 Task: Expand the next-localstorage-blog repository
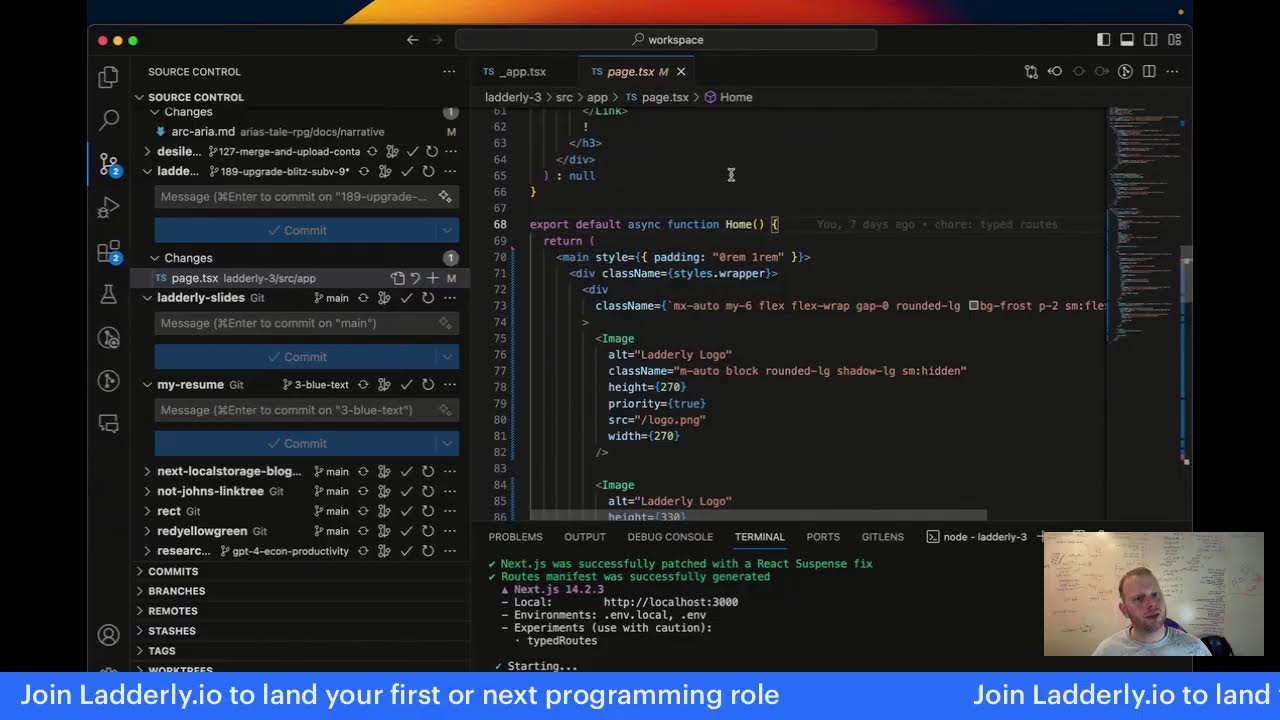[x=148, y=471]
